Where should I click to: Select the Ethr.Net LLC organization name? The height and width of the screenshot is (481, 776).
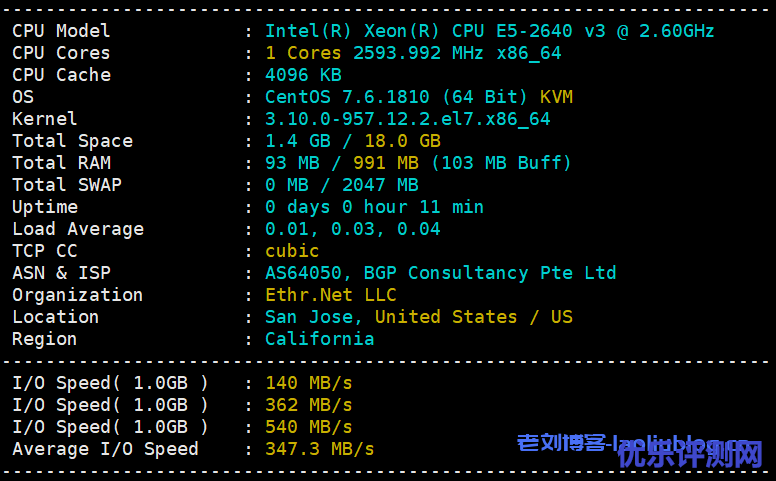pyautogui.click(x=330, y=295)
